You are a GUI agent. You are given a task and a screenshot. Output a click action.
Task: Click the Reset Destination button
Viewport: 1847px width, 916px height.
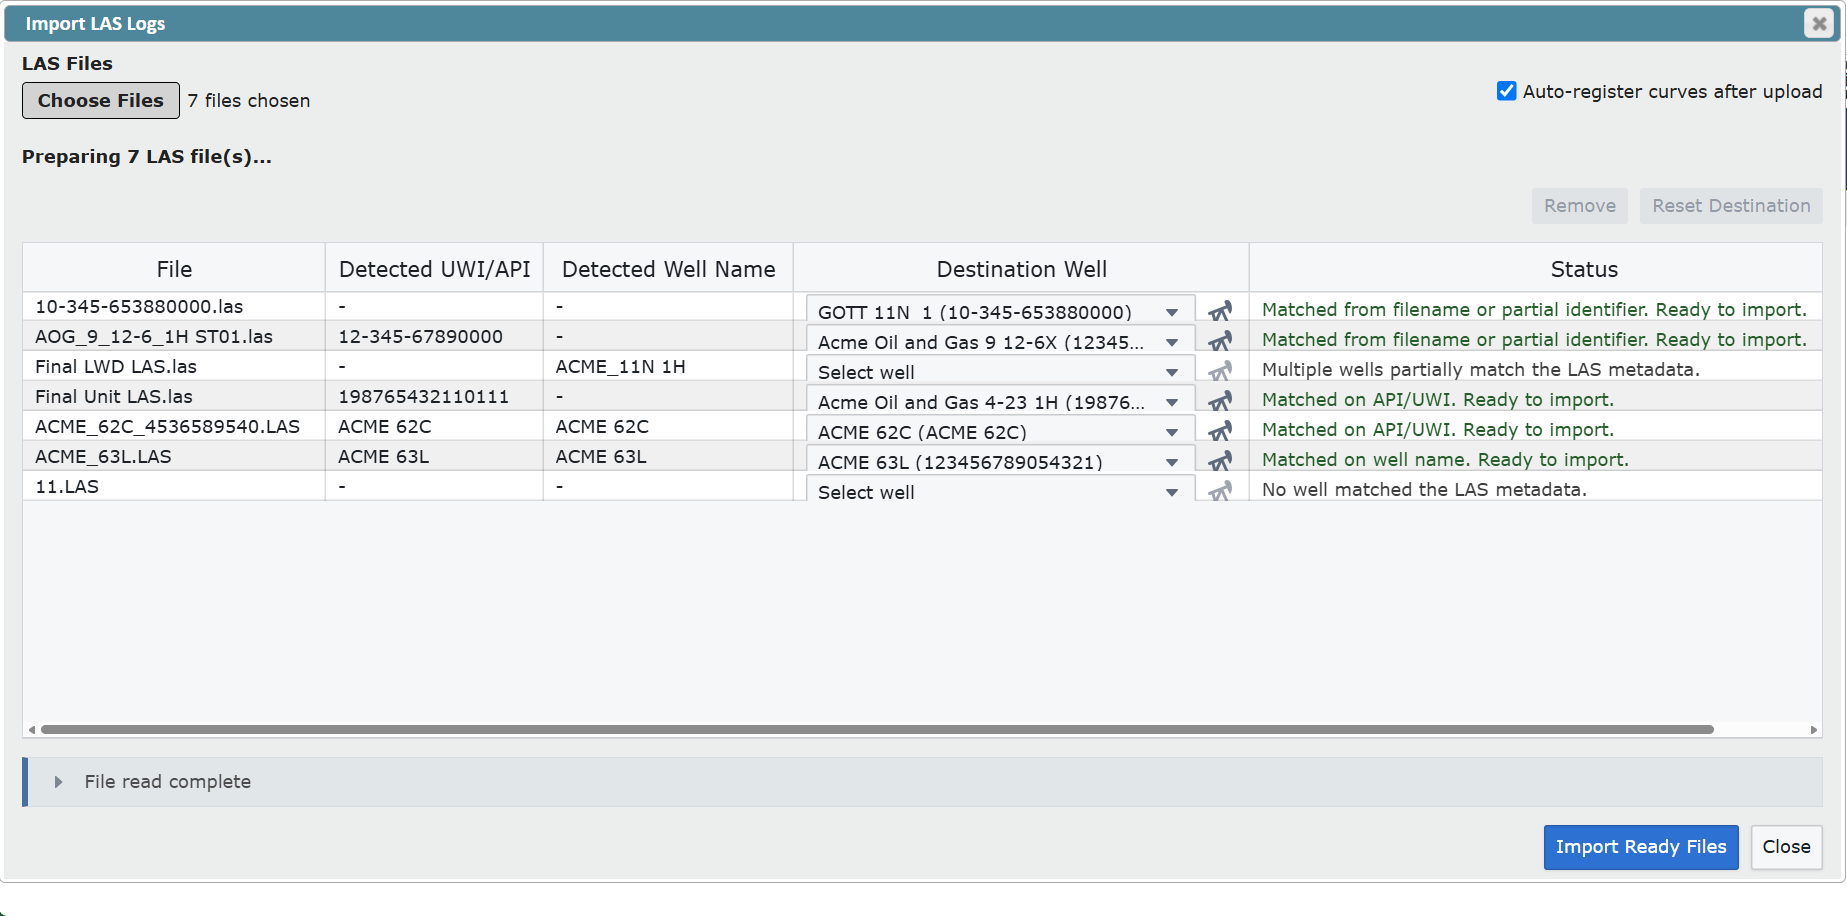coord(1731,206)
